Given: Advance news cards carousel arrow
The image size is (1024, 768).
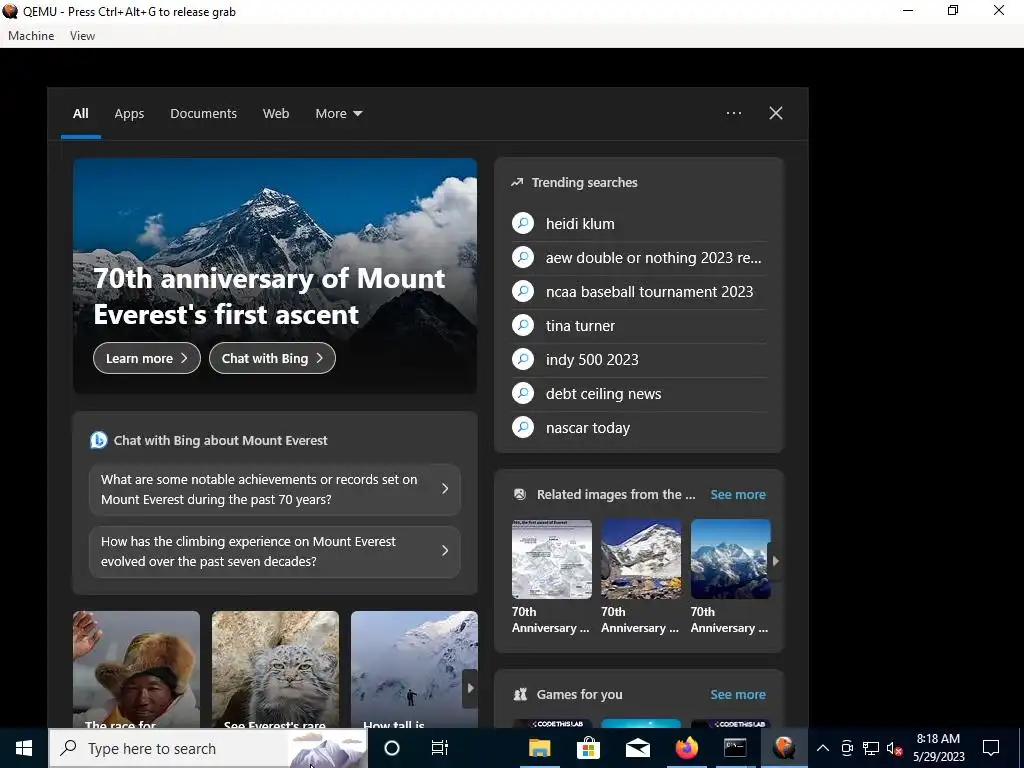Looking at the screenshot, I should click(x=470, y=688).
